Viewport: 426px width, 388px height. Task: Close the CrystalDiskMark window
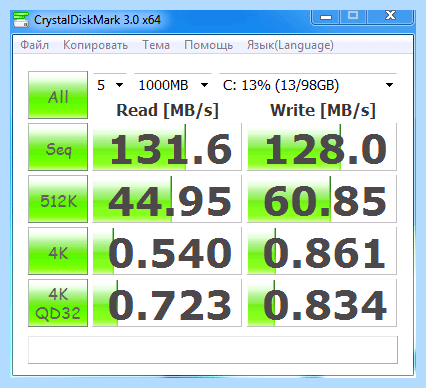point(390,17)
